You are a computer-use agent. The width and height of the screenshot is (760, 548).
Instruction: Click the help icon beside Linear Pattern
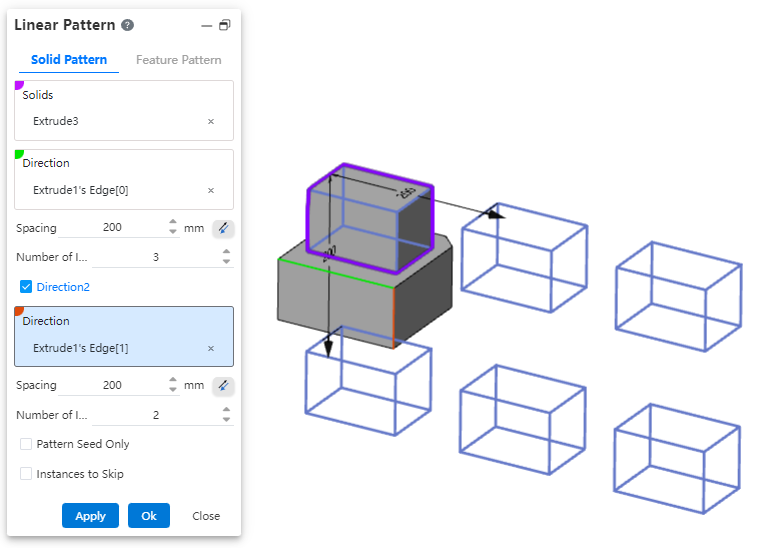click(127, 25)
